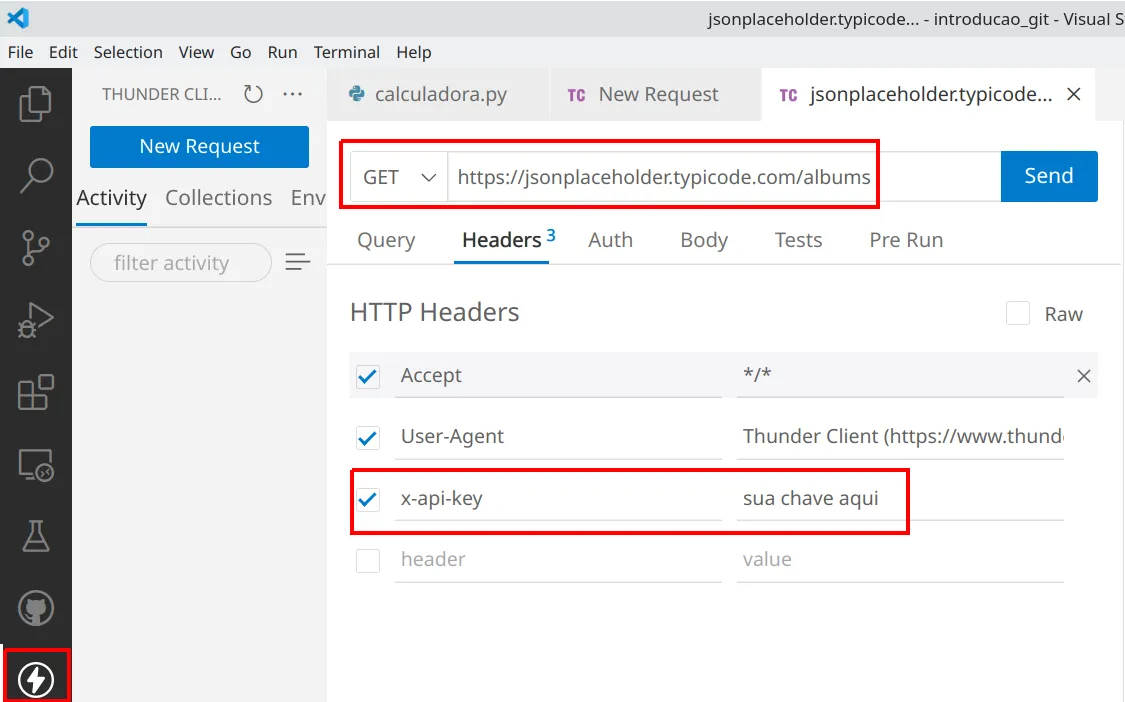Edit the Thunder Client user-agent value field

click(x=900, y=436)
